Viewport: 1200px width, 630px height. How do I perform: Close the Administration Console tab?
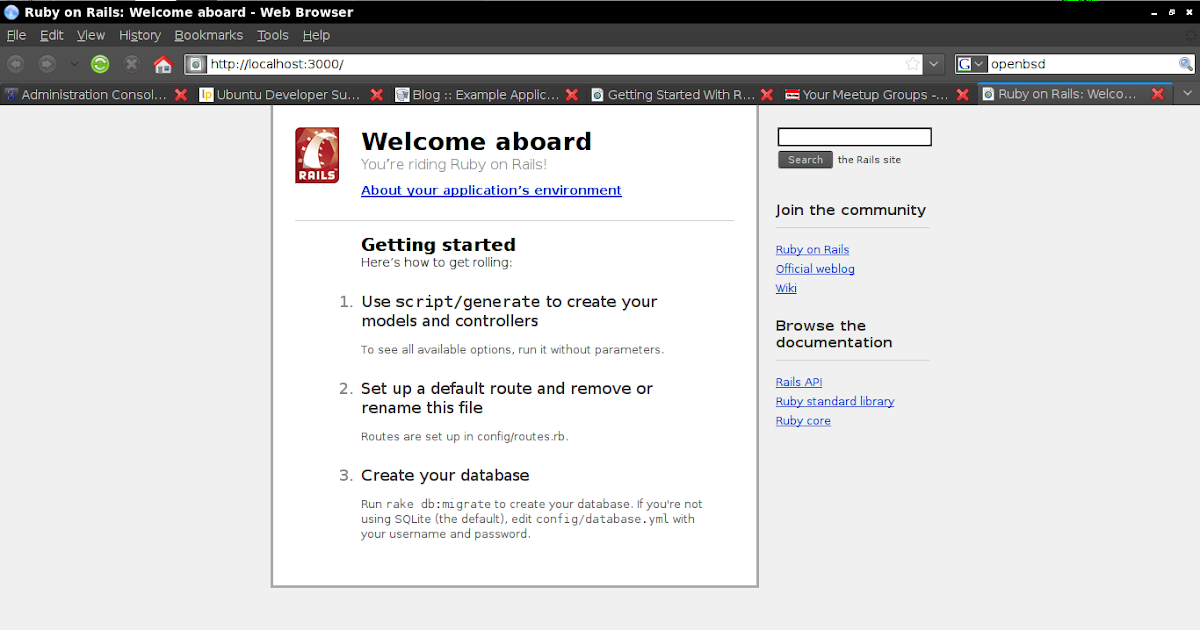(x=181, y=95)
